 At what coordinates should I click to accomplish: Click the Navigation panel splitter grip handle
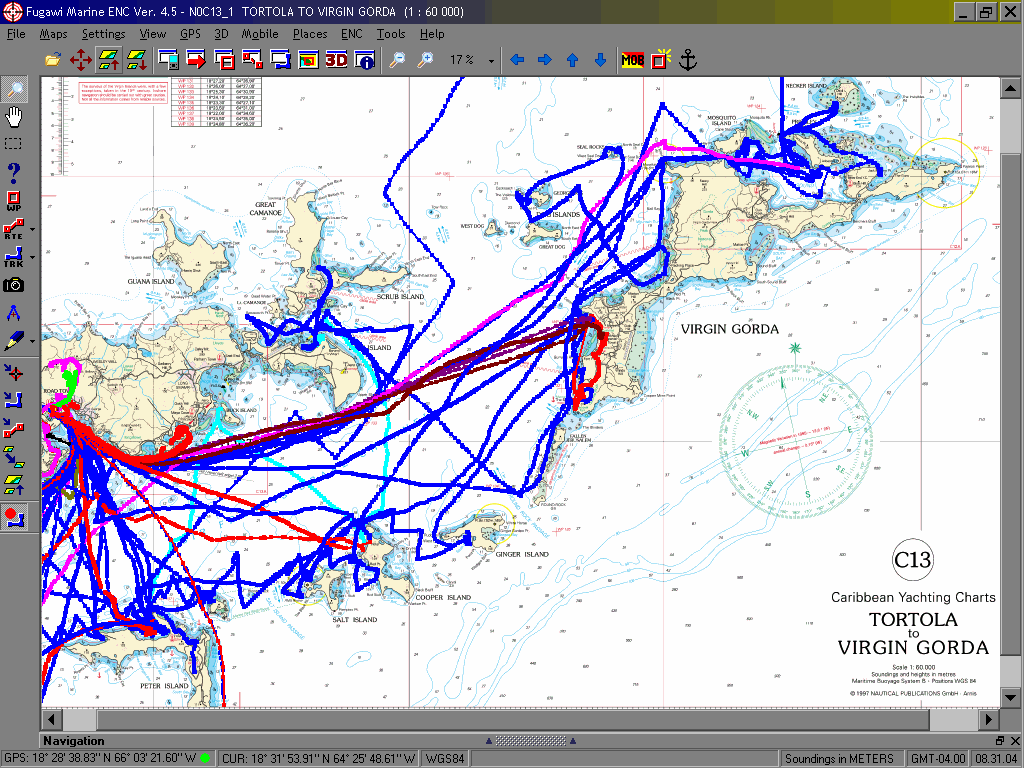point(530,741)
